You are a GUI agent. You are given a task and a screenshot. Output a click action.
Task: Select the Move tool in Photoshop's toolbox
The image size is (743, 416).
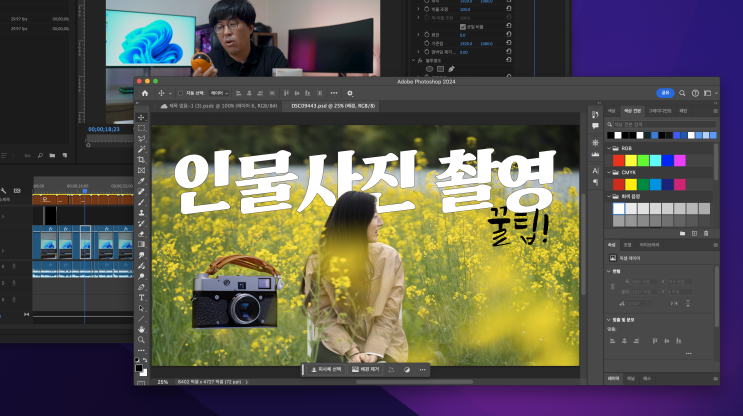point(141,118)
